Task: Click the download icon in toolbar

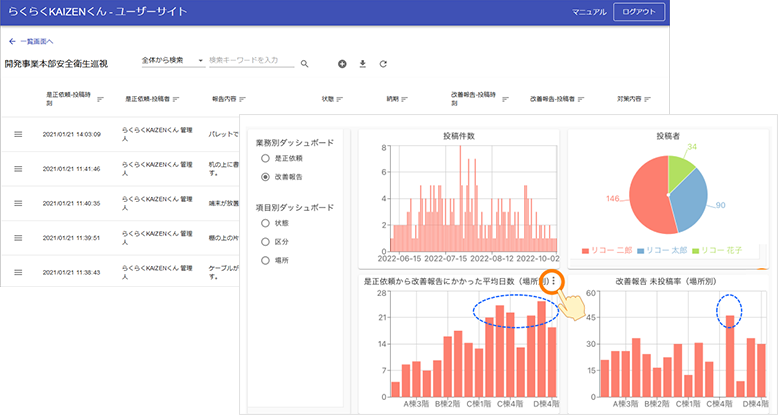Action: pos(362,63)
